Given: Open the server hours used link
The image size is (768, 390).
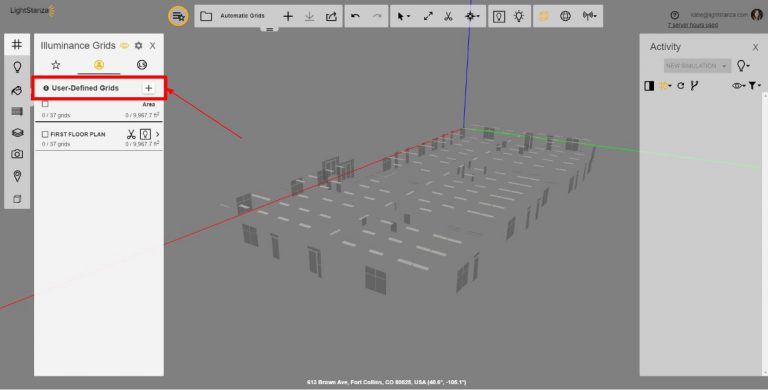Looking at the screenshot, I should pyautogui.click(x=693, y=24).
